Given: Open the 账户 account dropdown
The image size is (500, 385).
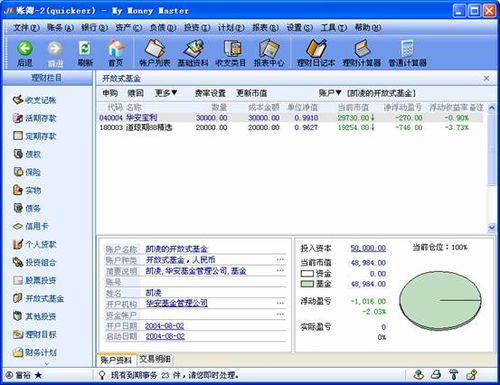Looking at the screenshot, I should [330, 93].
